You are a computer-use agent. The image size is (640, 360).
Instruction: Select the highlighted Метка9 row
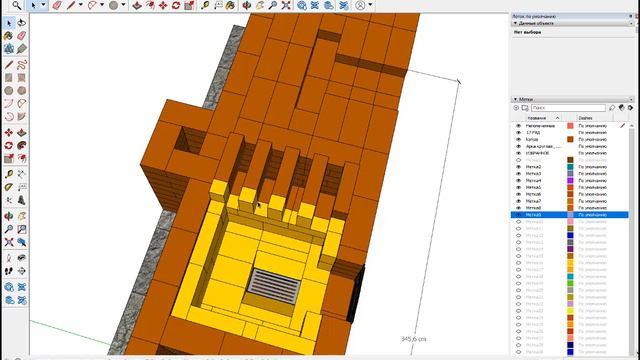point(569,215)
